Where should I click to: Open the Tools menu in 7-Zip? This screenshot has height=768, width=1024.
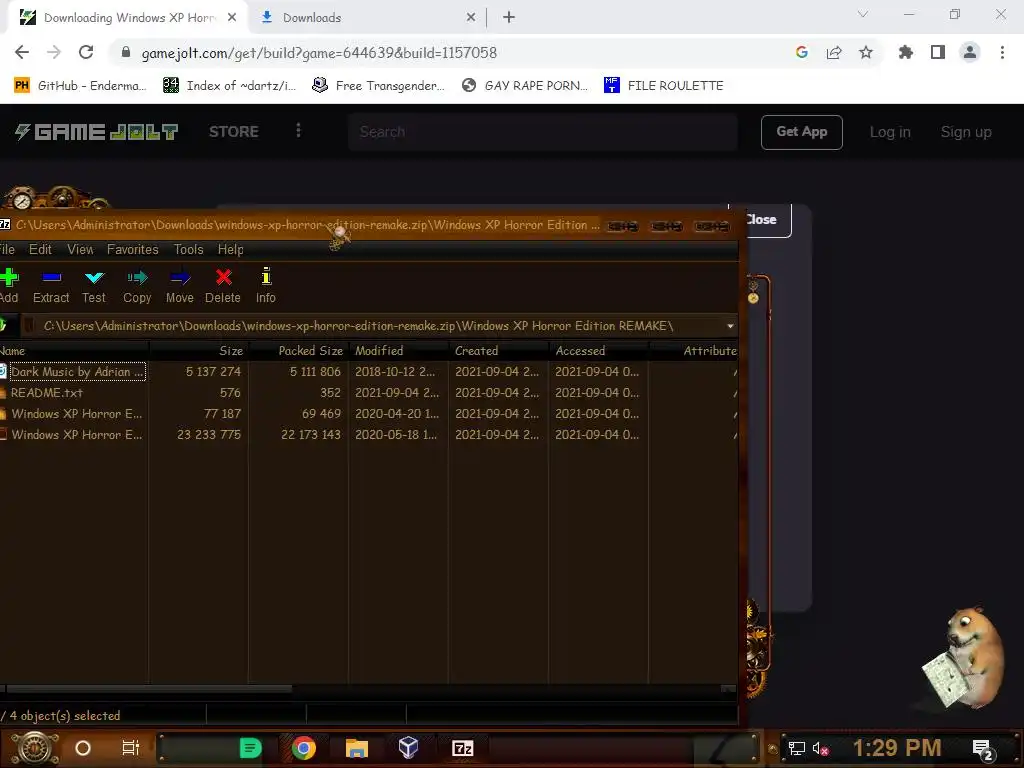coord(189,249)
